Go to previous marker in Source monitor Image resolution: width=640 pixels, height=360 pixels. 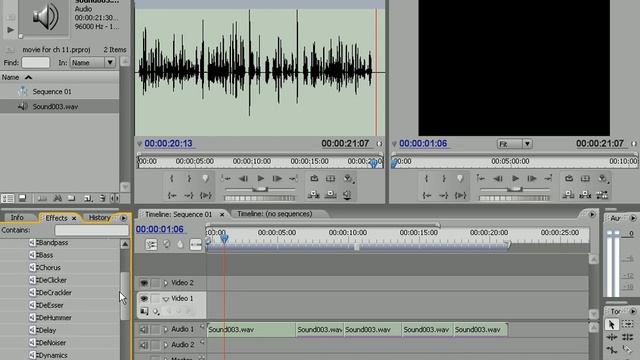(x=226, y=179)
